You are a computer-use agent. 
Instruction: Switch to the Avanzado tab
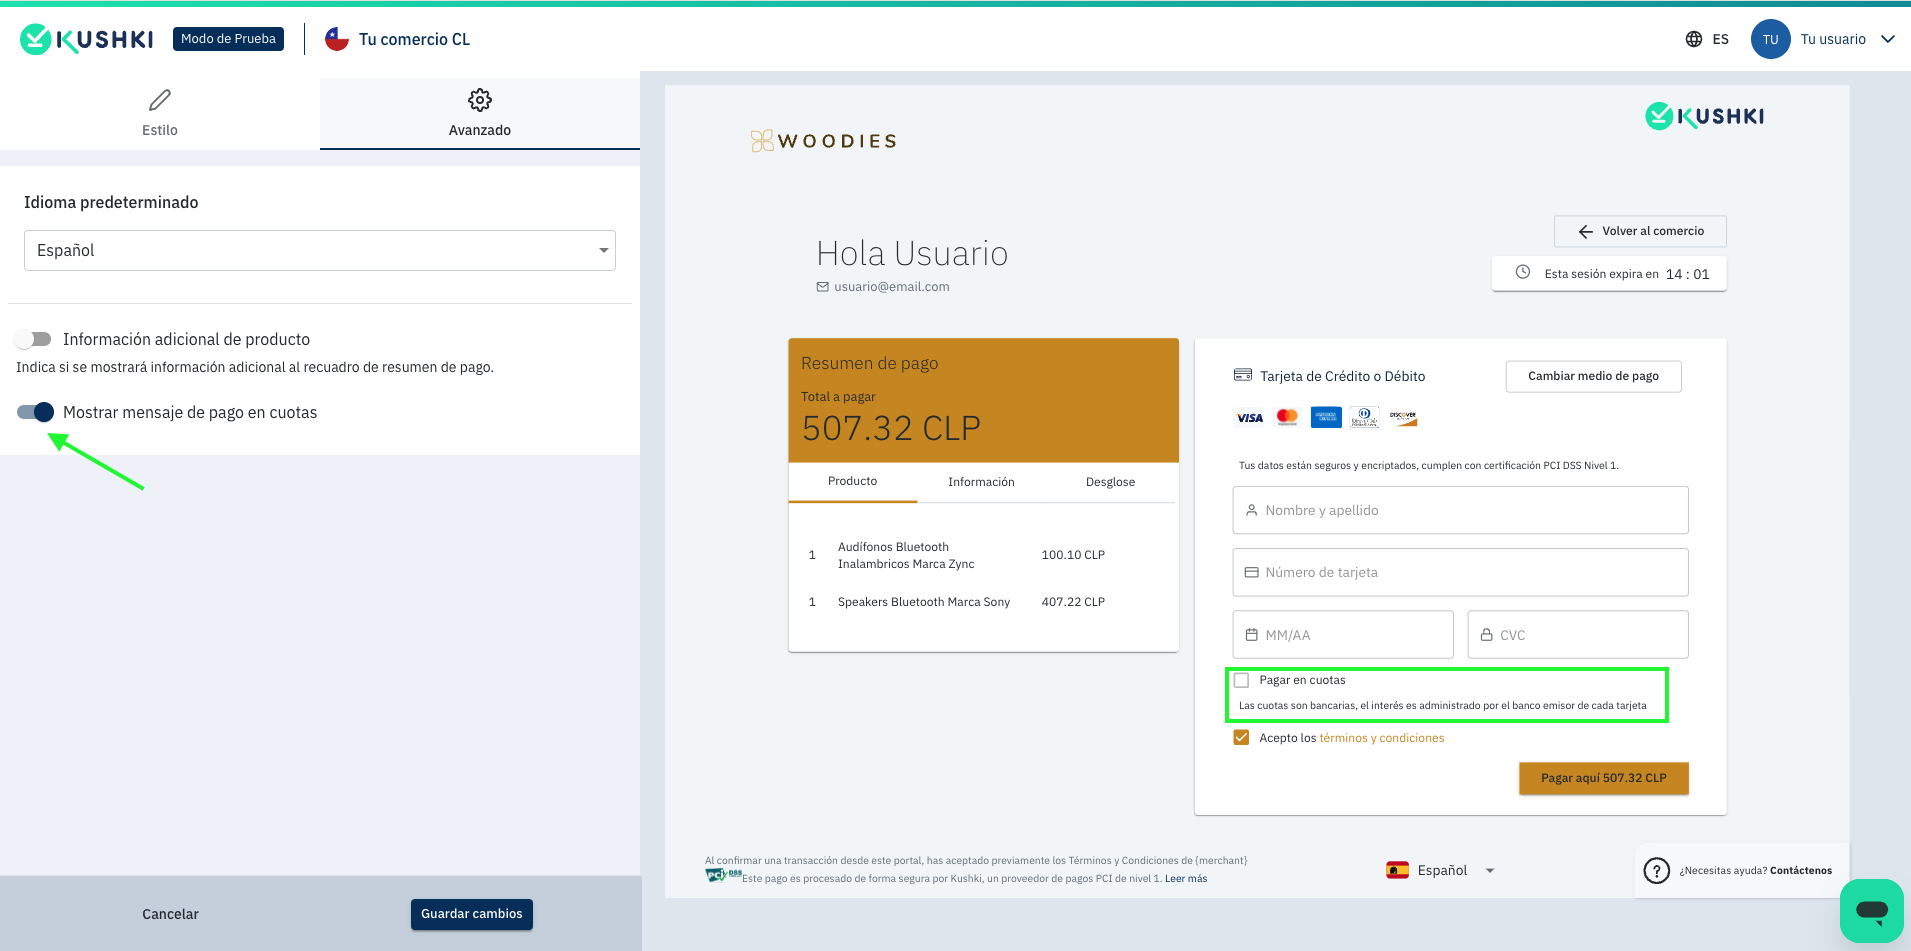click(480, 114)
